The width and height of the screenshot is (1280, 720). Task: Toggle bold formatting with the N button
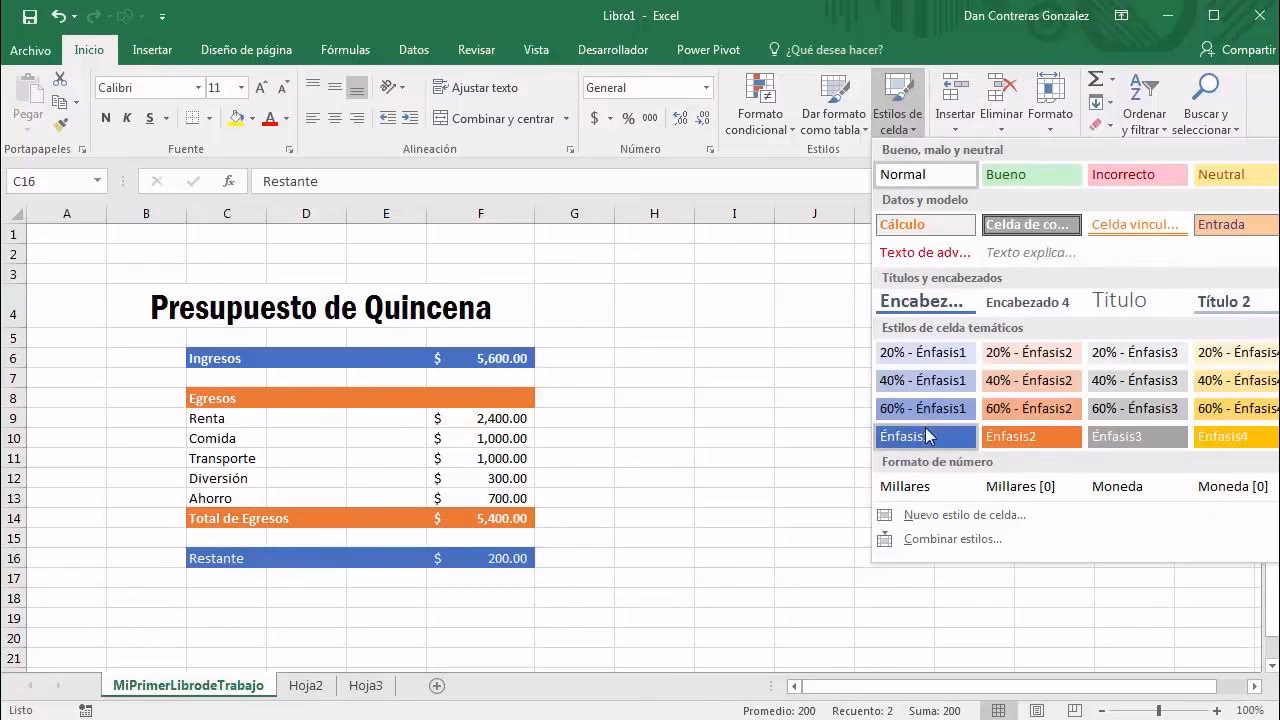(x=106, y=118)
